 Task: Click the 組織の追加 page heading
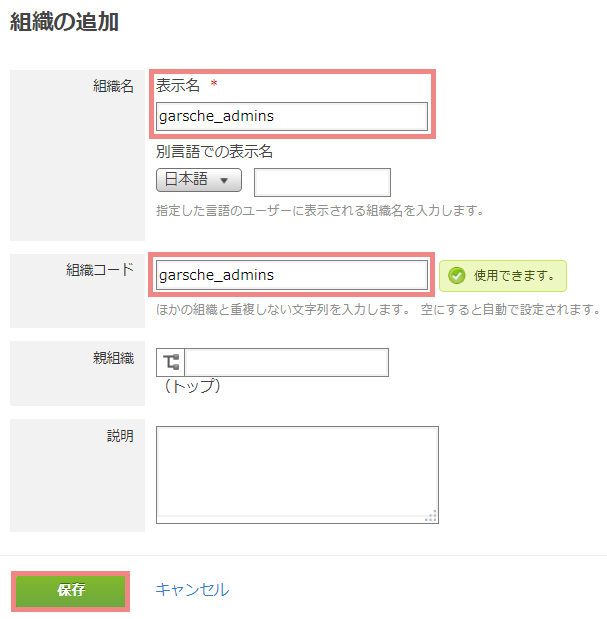pyautogui.click(x=64, y=22)
